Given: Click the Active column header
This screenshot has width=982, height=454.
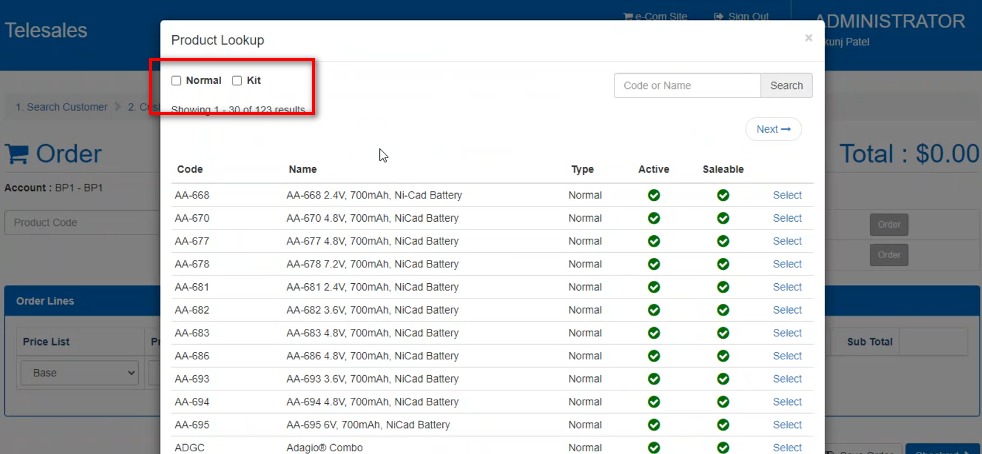Looking at the screenshot, I should point(654,169).
